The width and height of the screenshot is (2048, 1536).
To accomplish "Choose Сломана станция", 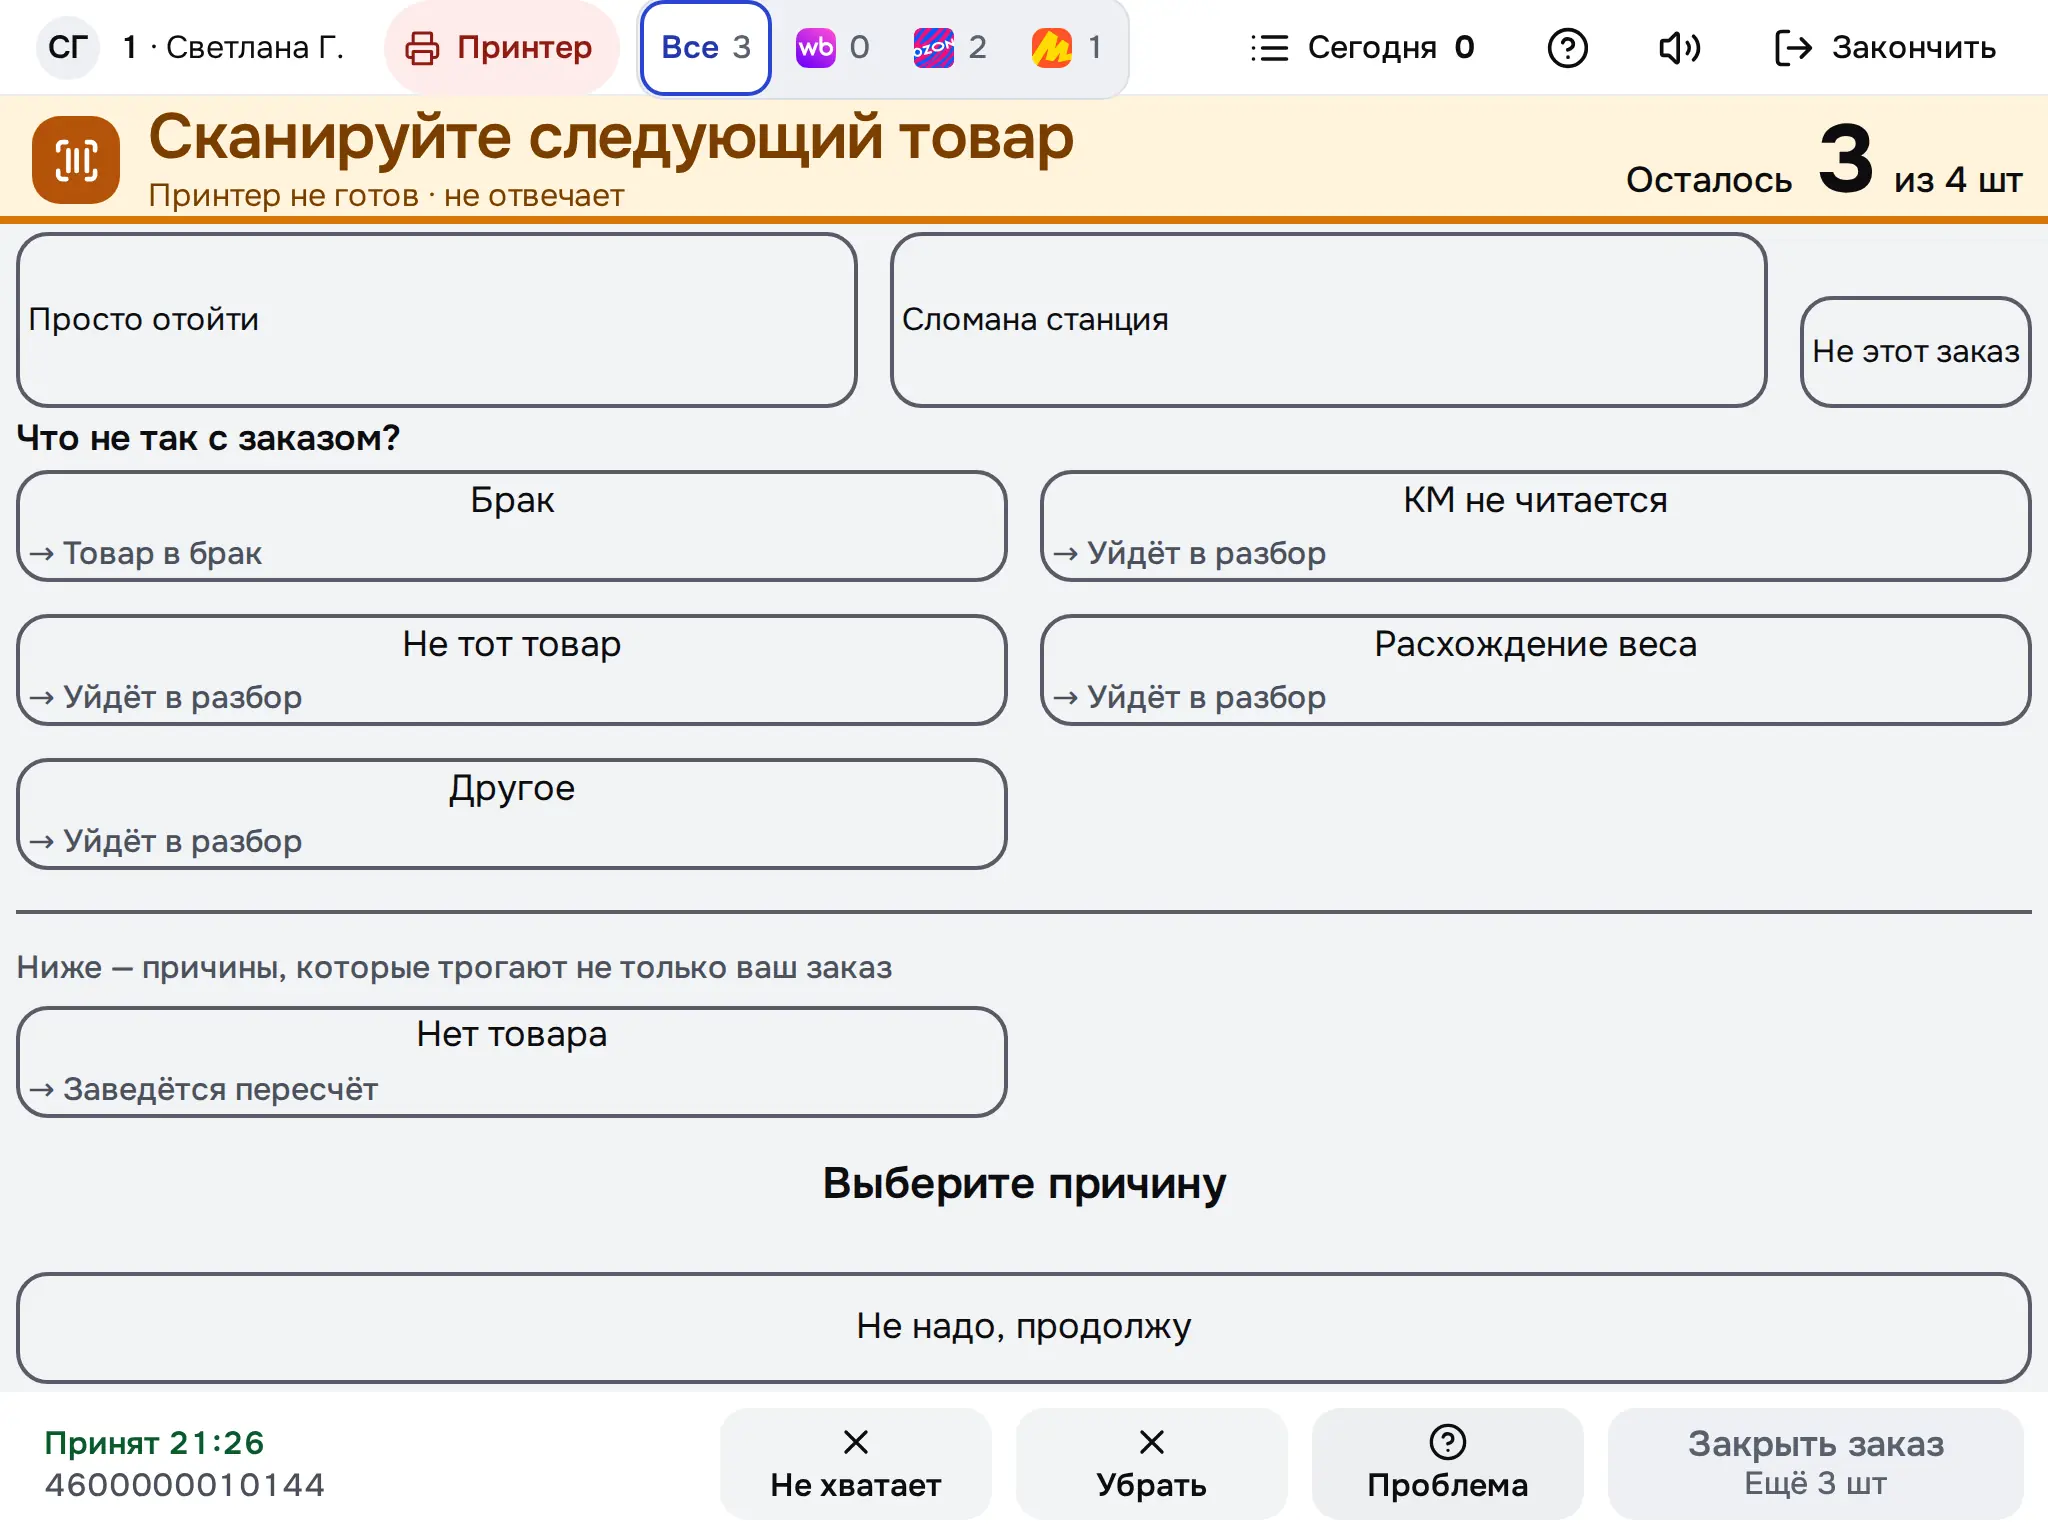I will 1328,320.
